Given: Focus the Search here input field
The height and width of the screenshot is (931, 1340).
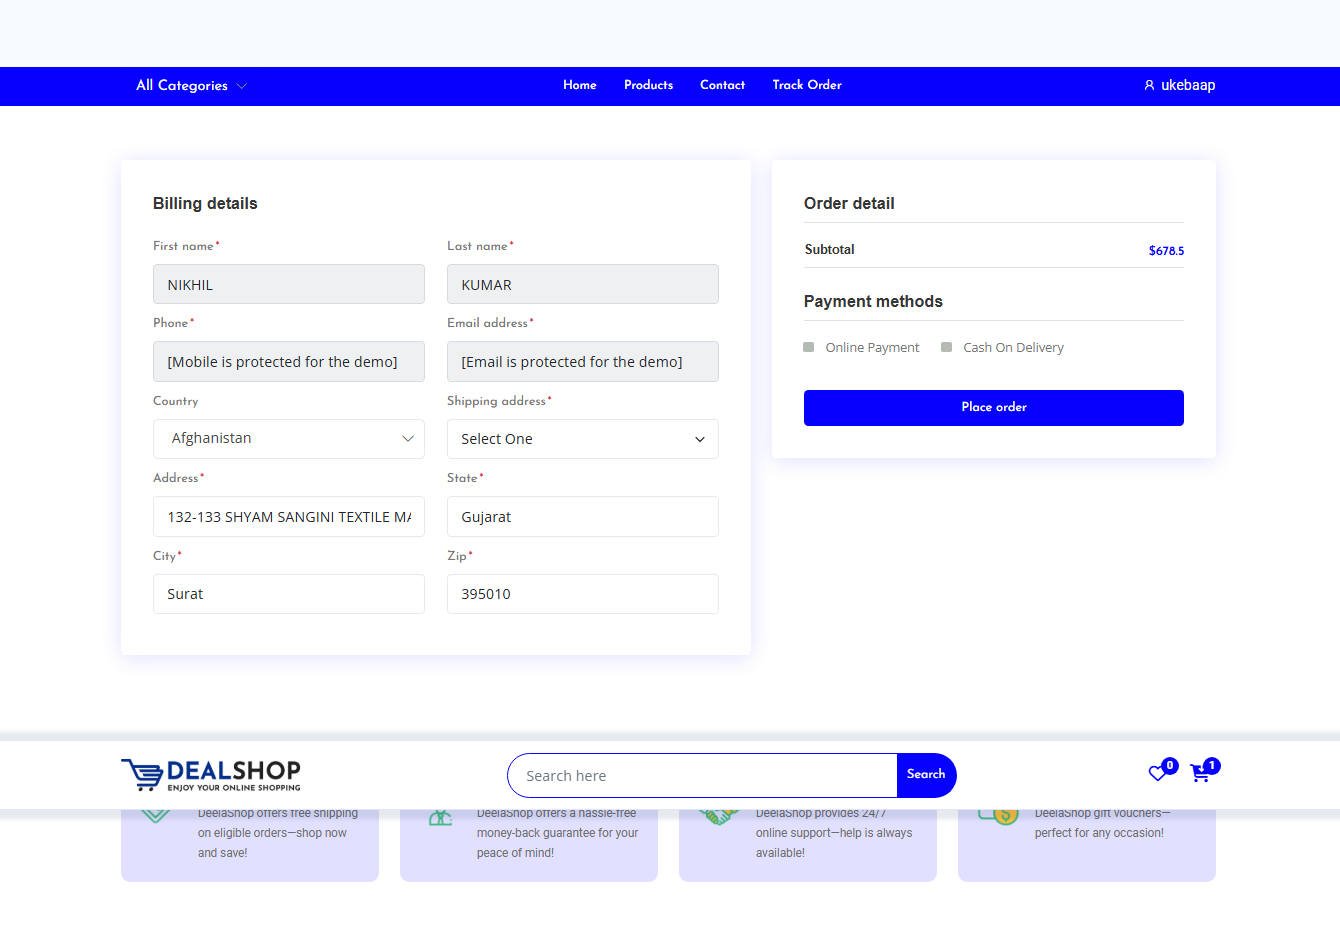Looking at the screenshot, I should click(x=702, y=776).
